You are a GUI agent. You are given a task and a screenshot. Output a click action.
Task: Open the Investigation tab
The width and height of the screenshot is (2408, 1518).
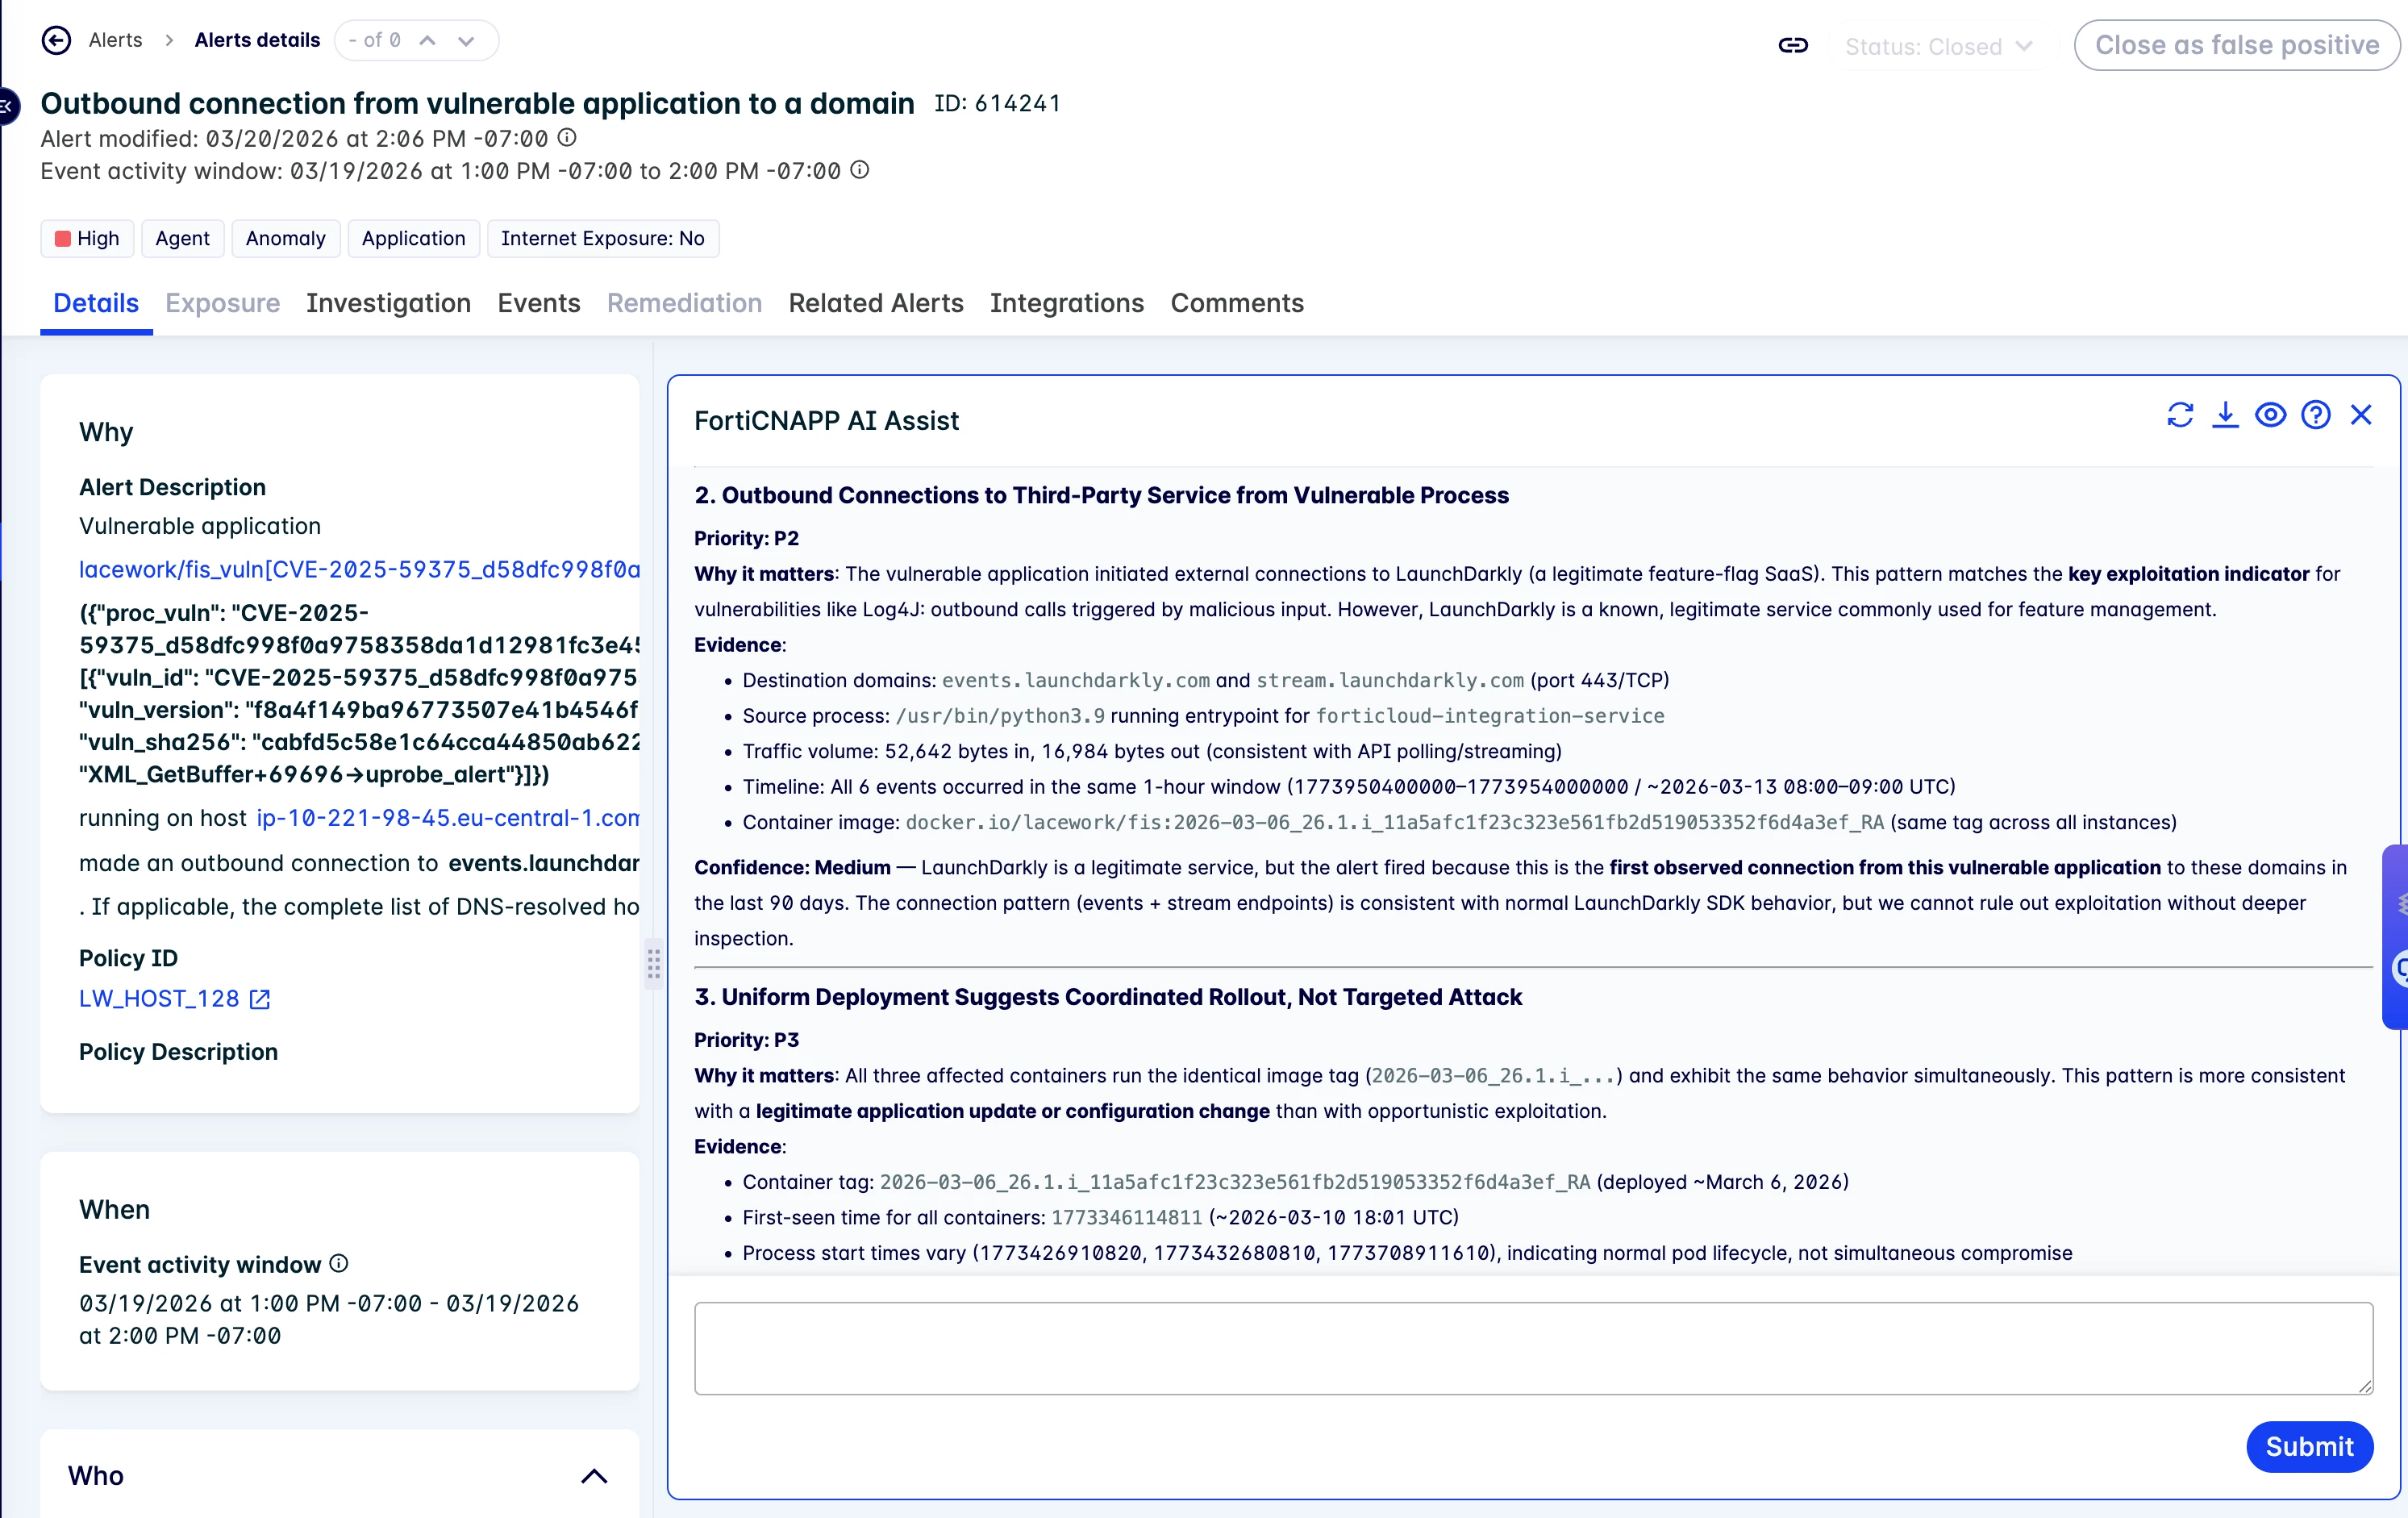tap(388, 303)
